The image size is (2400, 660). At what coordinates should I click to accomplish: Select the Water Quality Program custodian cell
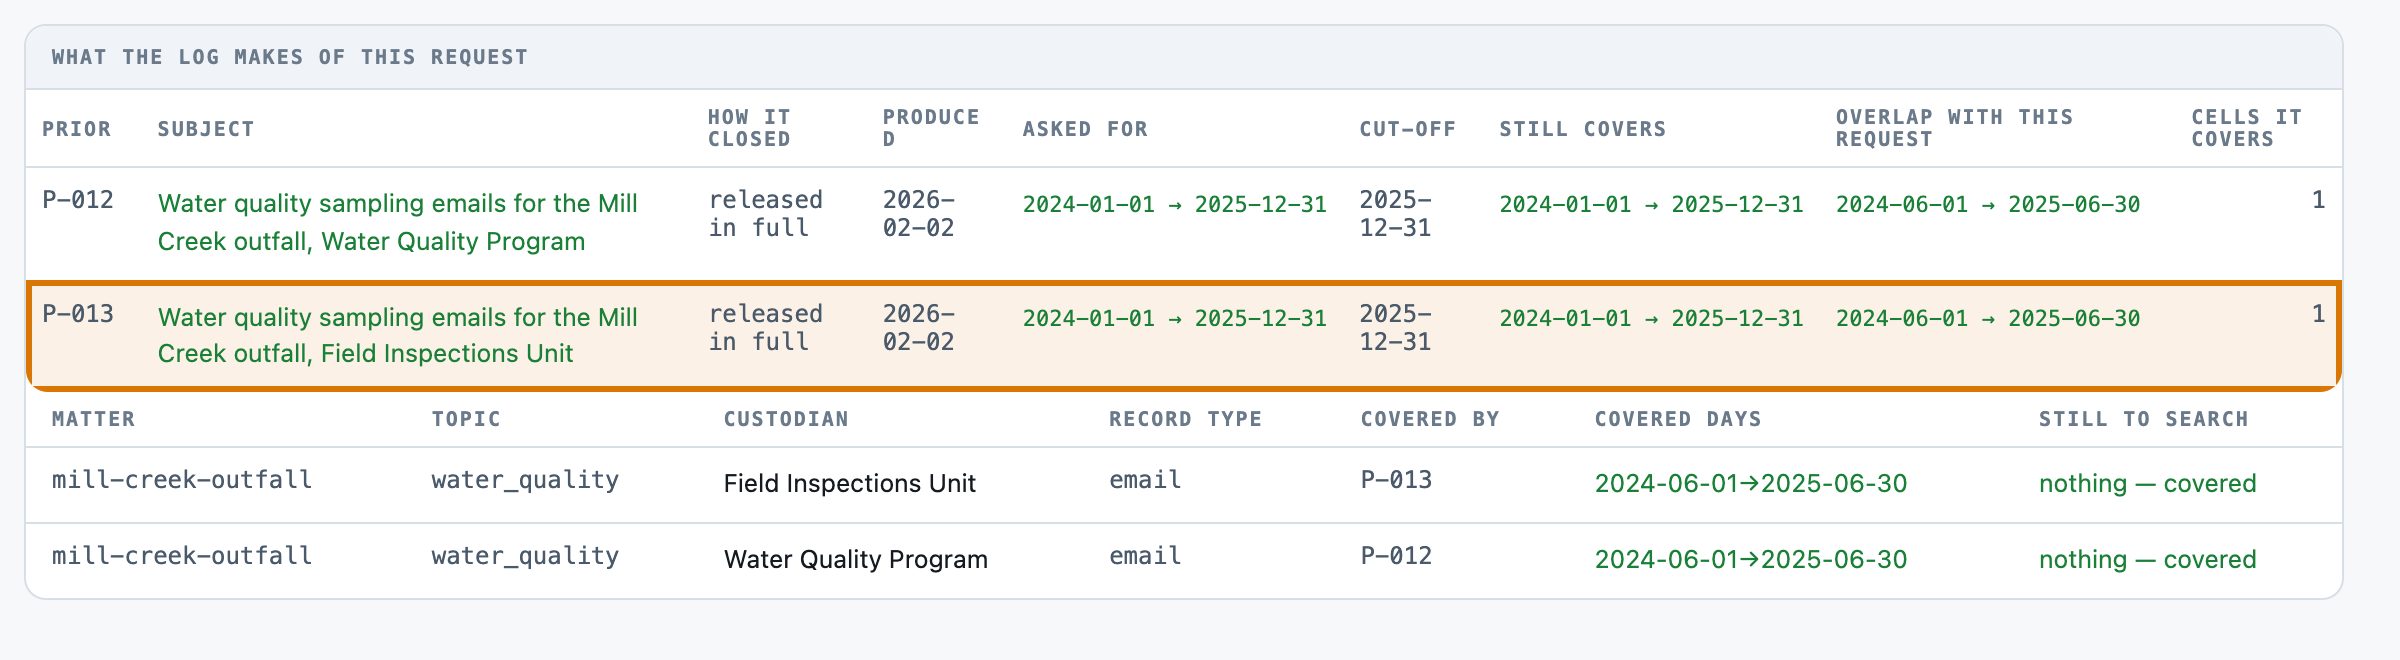[x=856, y=559]
